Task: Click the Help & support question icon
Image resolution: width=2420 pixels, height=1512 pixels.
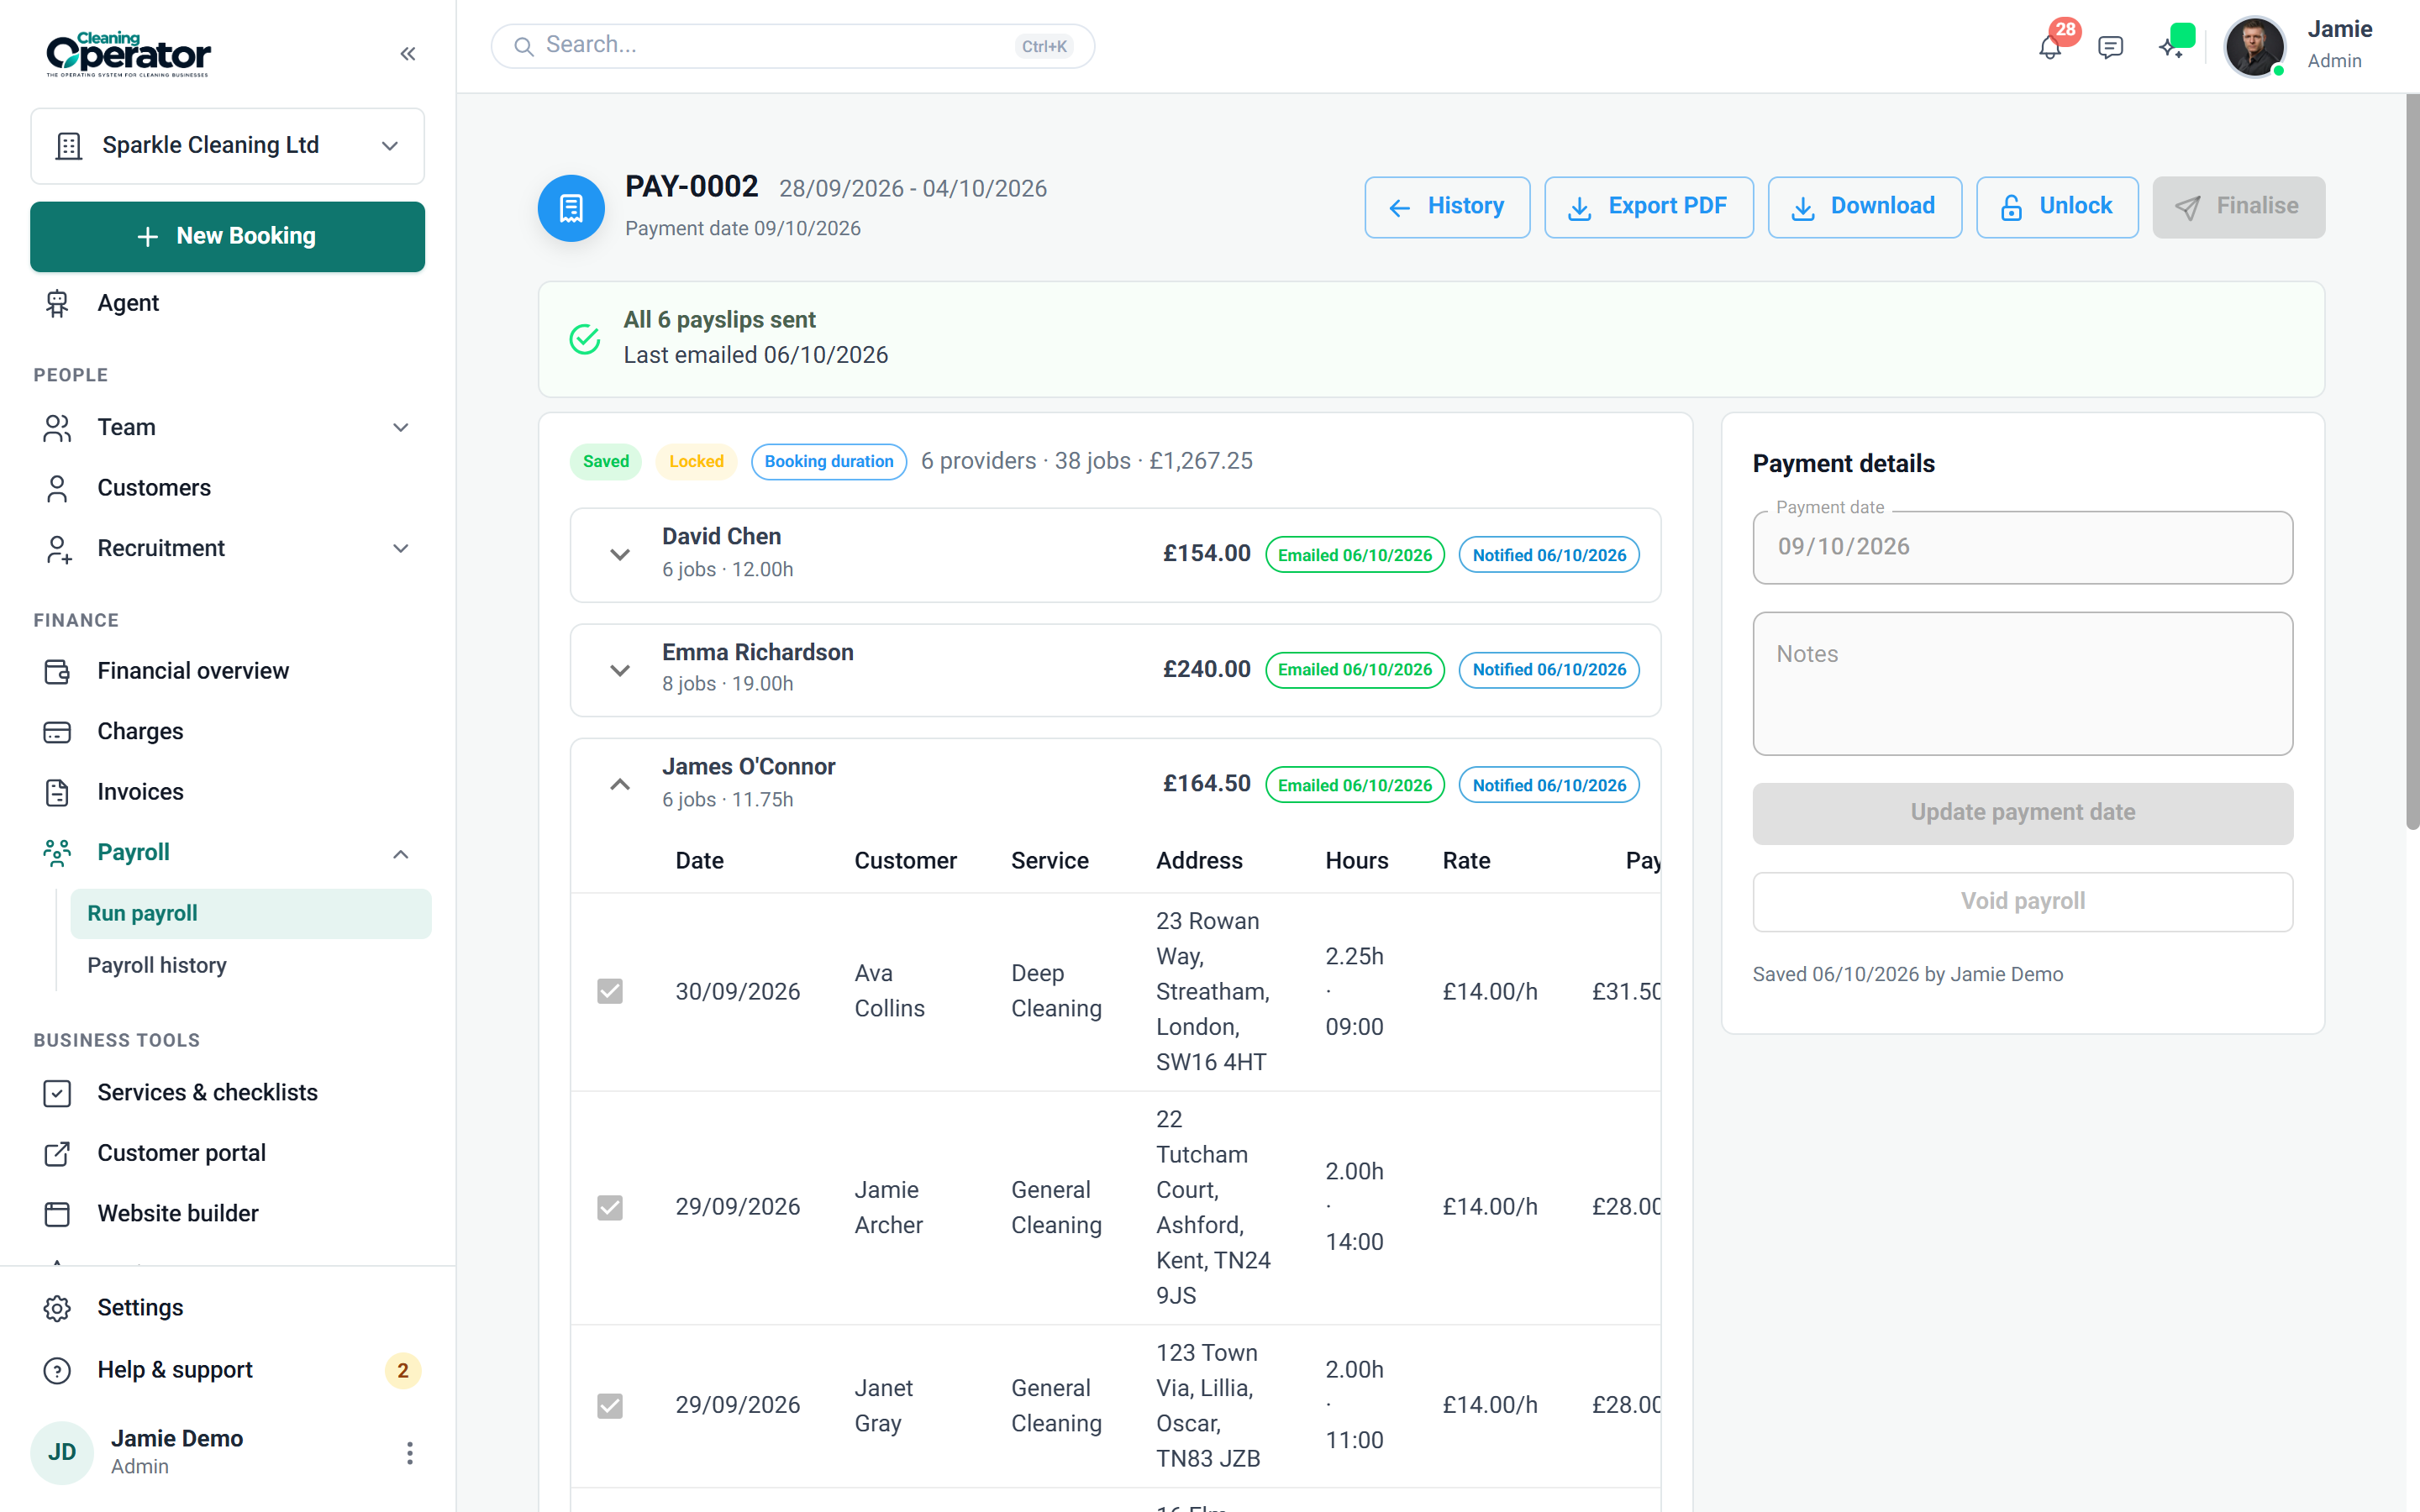Action: point(57,1370)
